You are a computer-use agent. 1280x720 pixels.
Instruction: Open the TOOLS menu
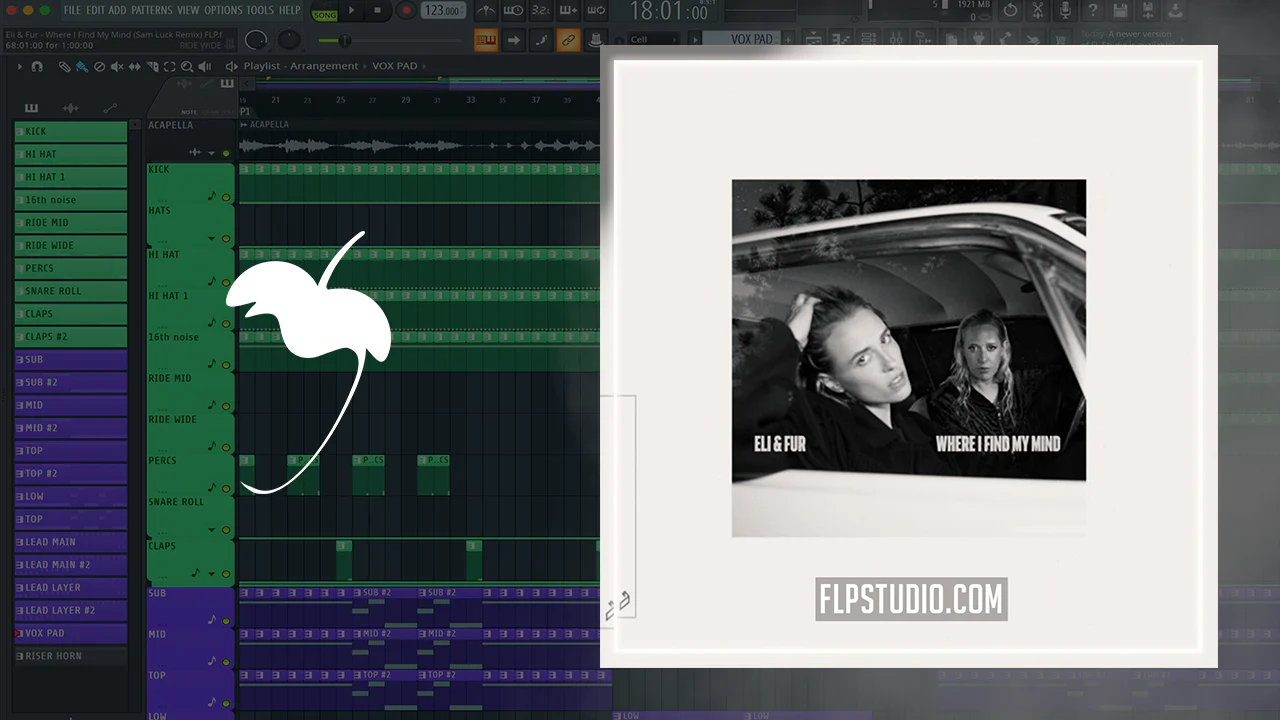[x=260, y=10]
